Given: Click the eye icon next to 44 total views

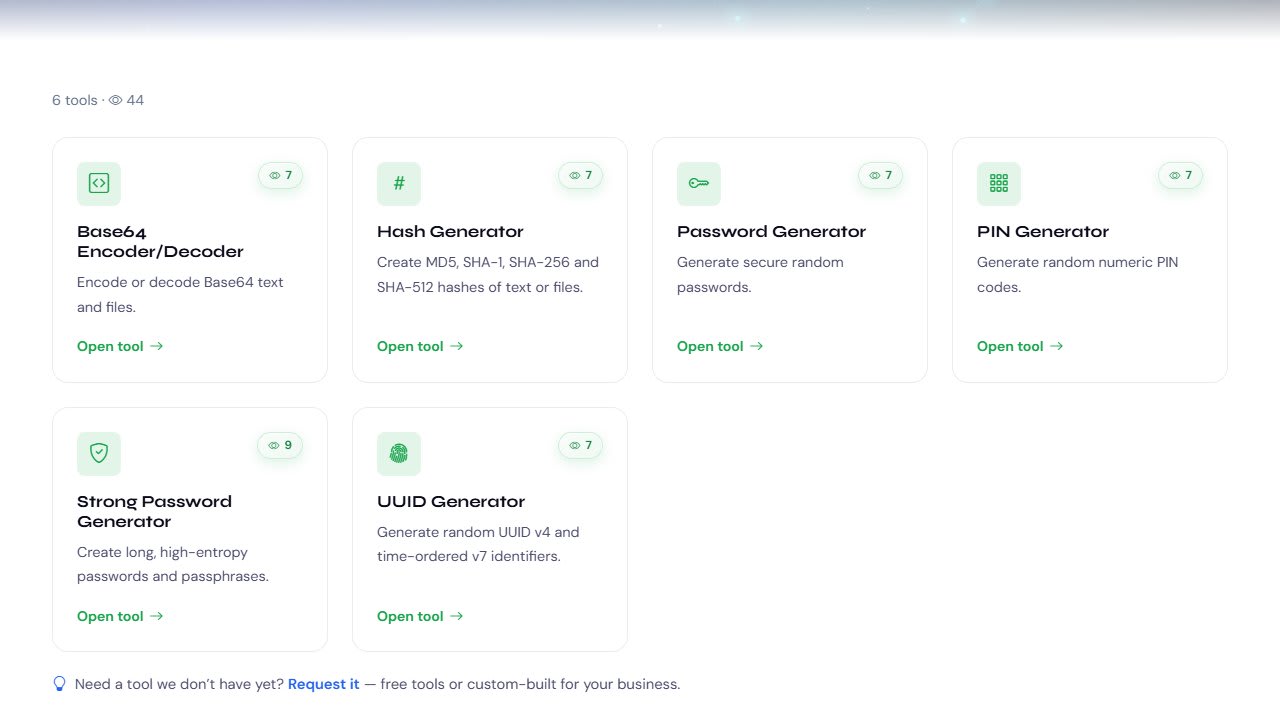Looking at the screenshot, I should point(115,100).
